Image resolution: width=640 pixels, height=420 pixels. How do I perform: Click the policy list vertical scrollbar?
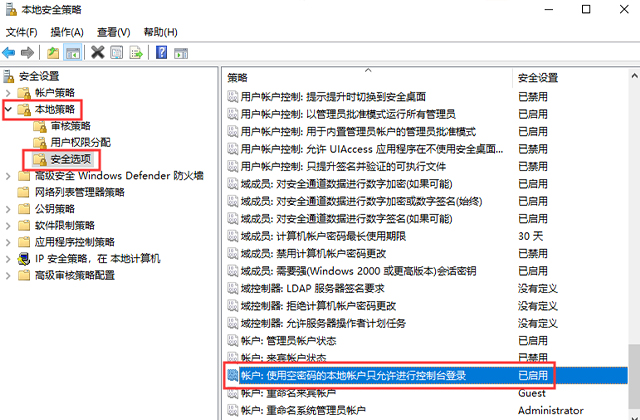[632, 250]
